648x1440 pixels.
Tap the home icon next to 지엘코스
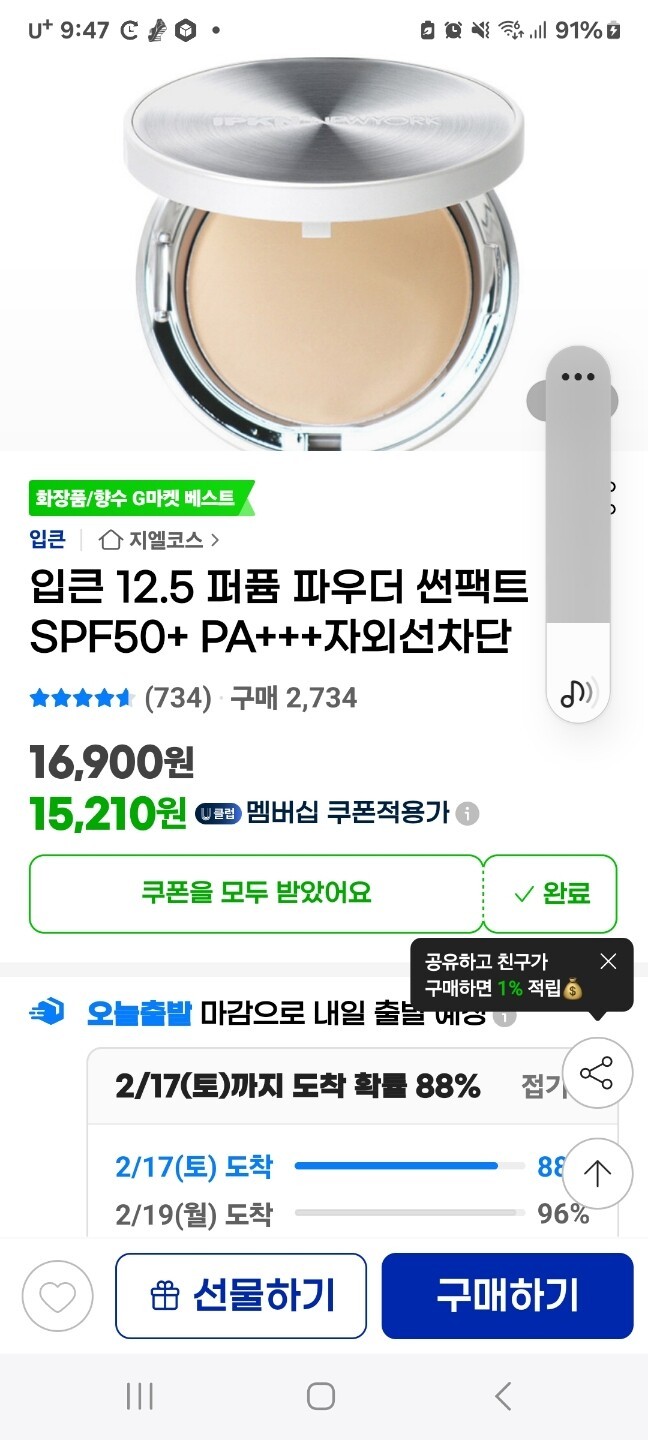click(x=111, y=540)
